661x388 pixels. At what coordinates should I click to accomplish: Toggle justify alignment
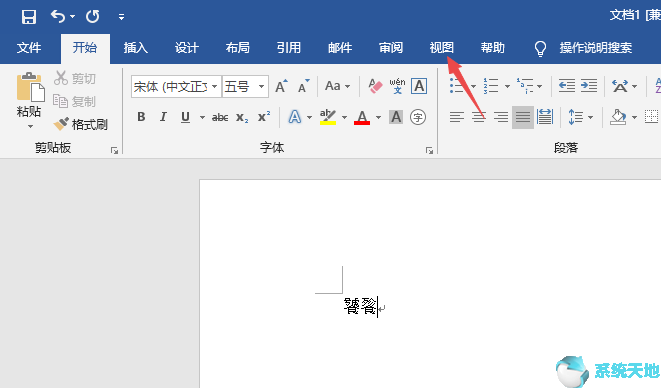click(x=523, y=117)
